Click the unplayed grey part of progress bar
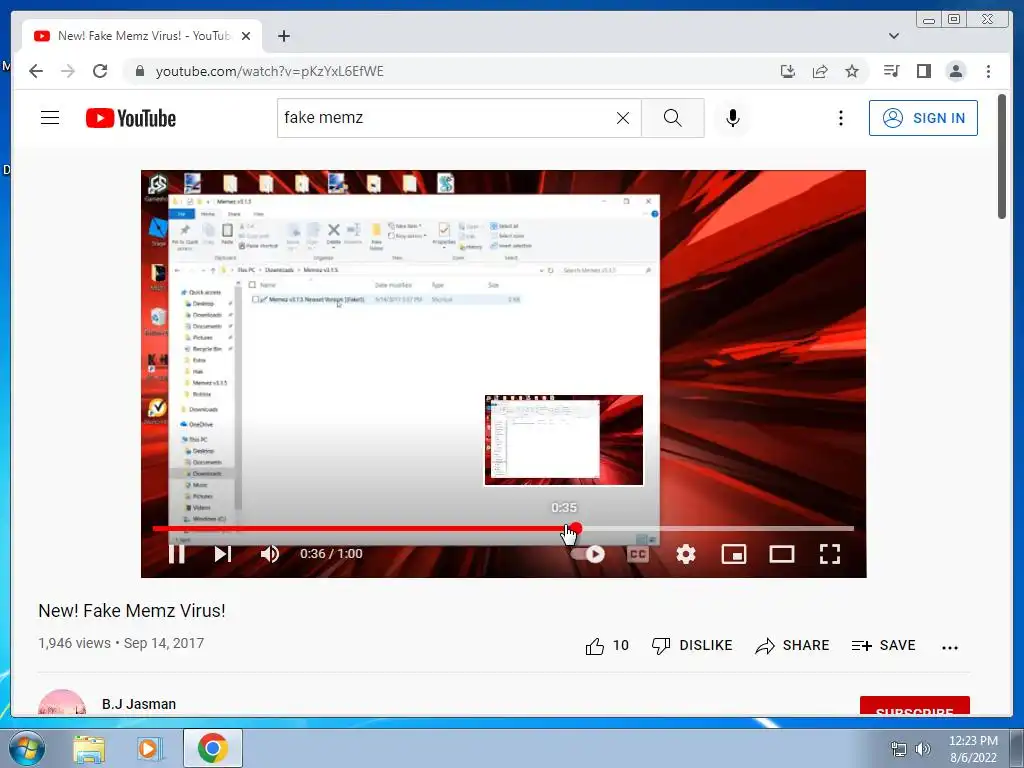This screenshot has height=768, width=1024. (x=718, y=528)
